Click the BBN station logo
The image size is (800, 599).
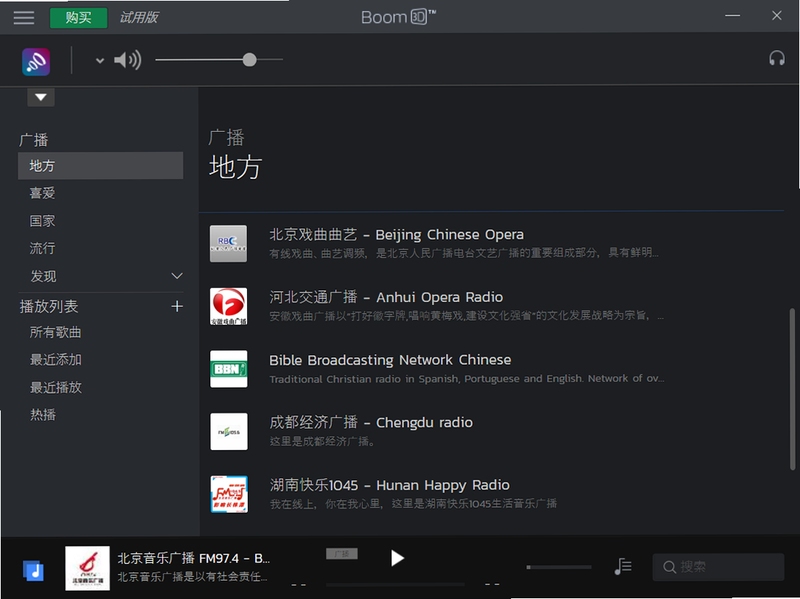229,369
